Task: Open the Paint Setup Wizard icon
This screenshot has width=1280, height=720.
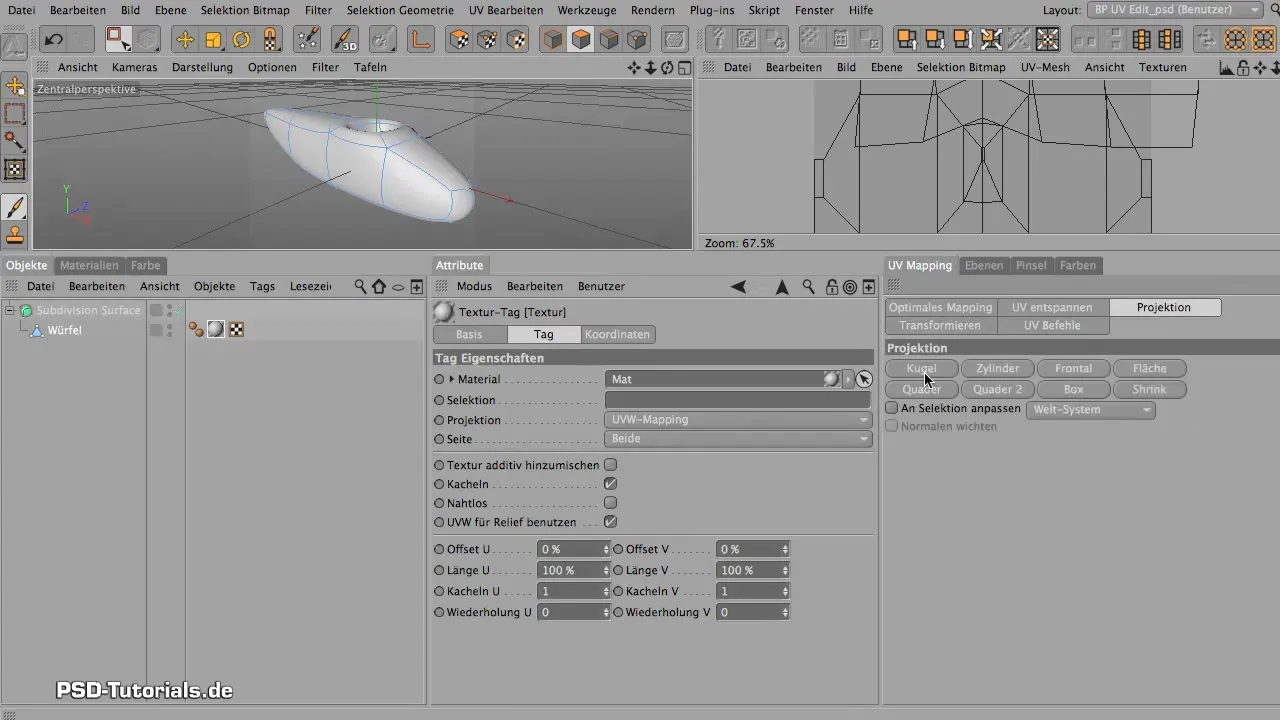Action: [309, 40]
